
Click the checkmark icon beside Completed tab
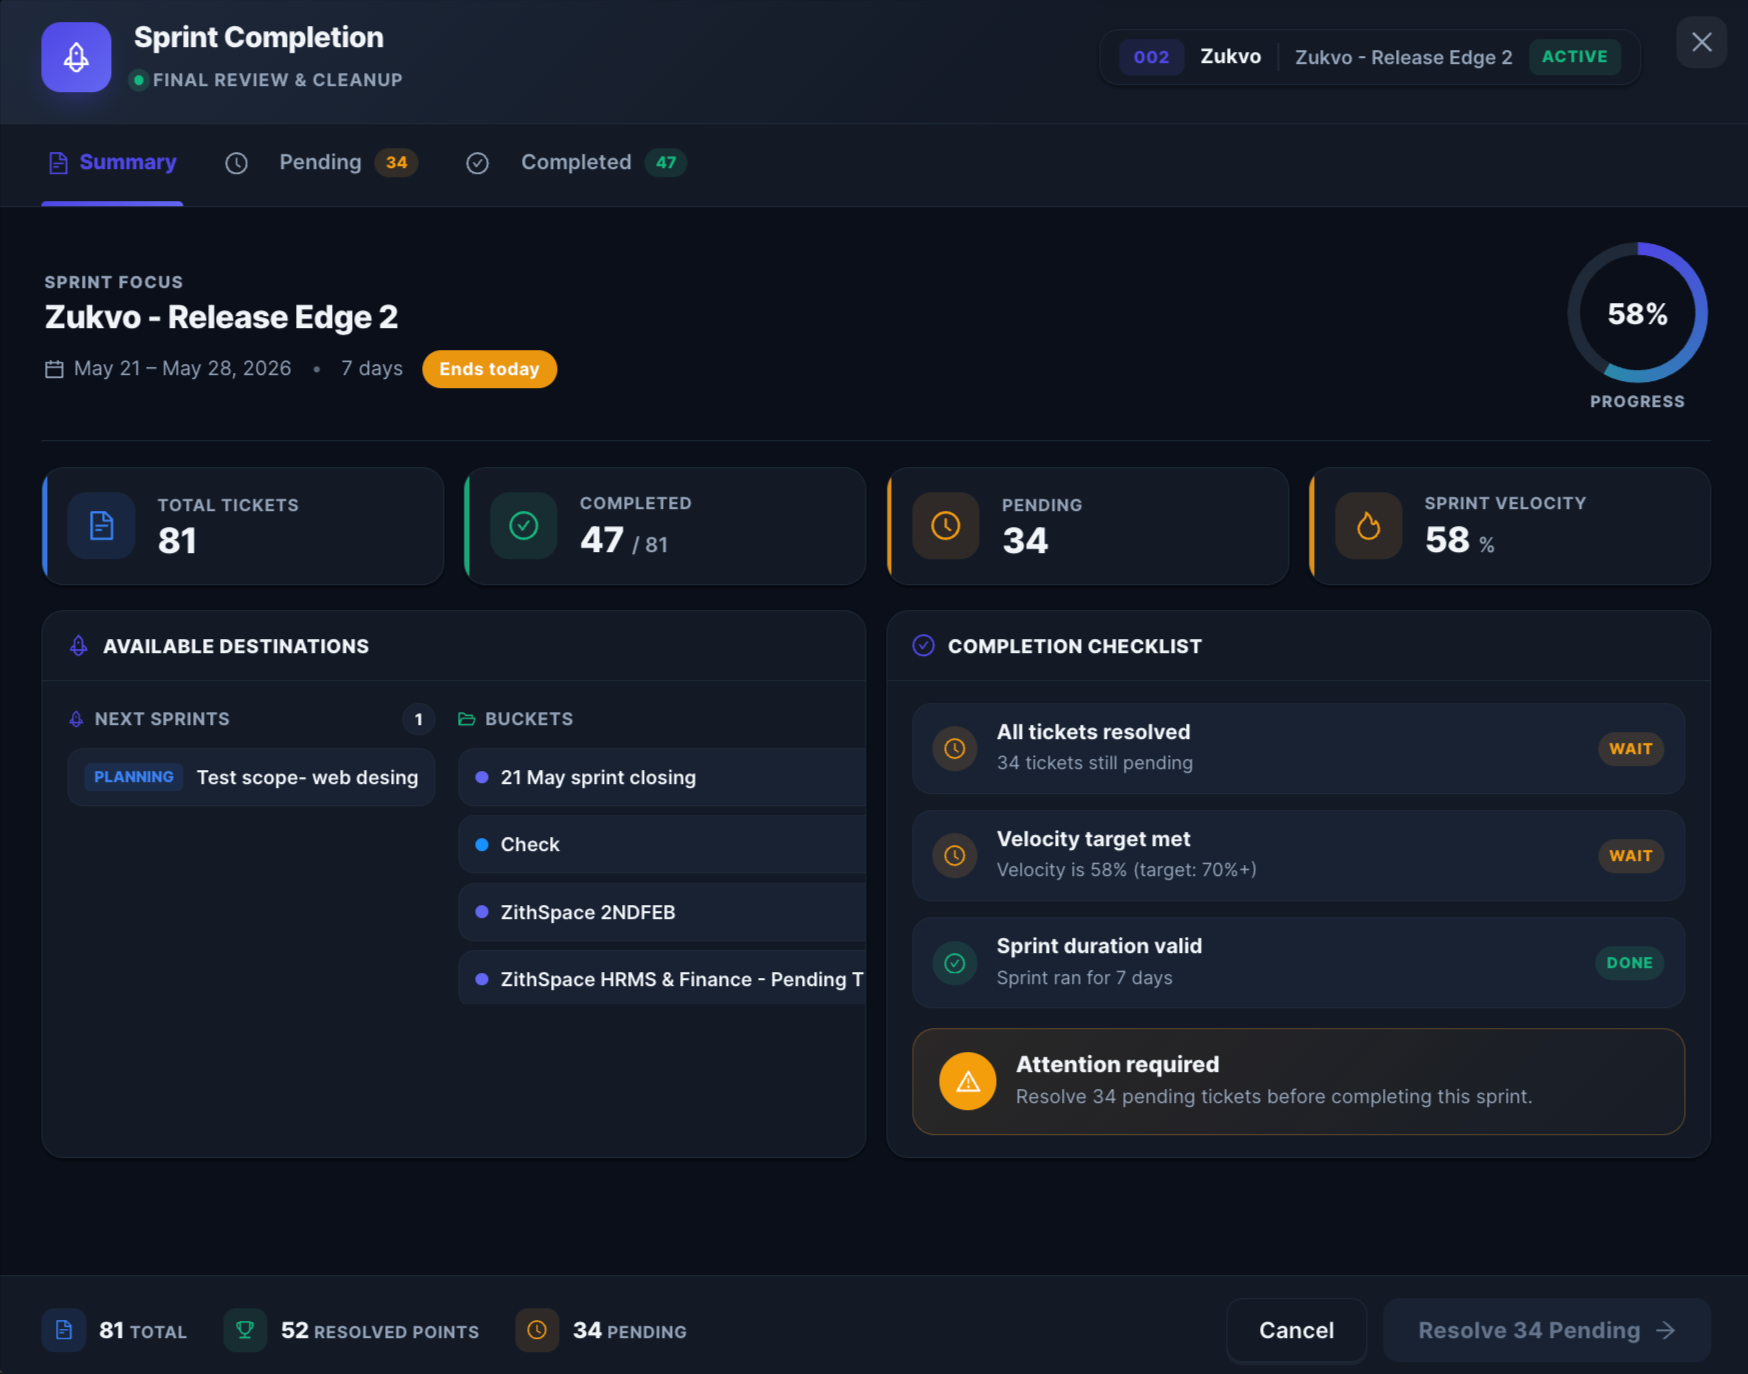click(x=478, y=163)
